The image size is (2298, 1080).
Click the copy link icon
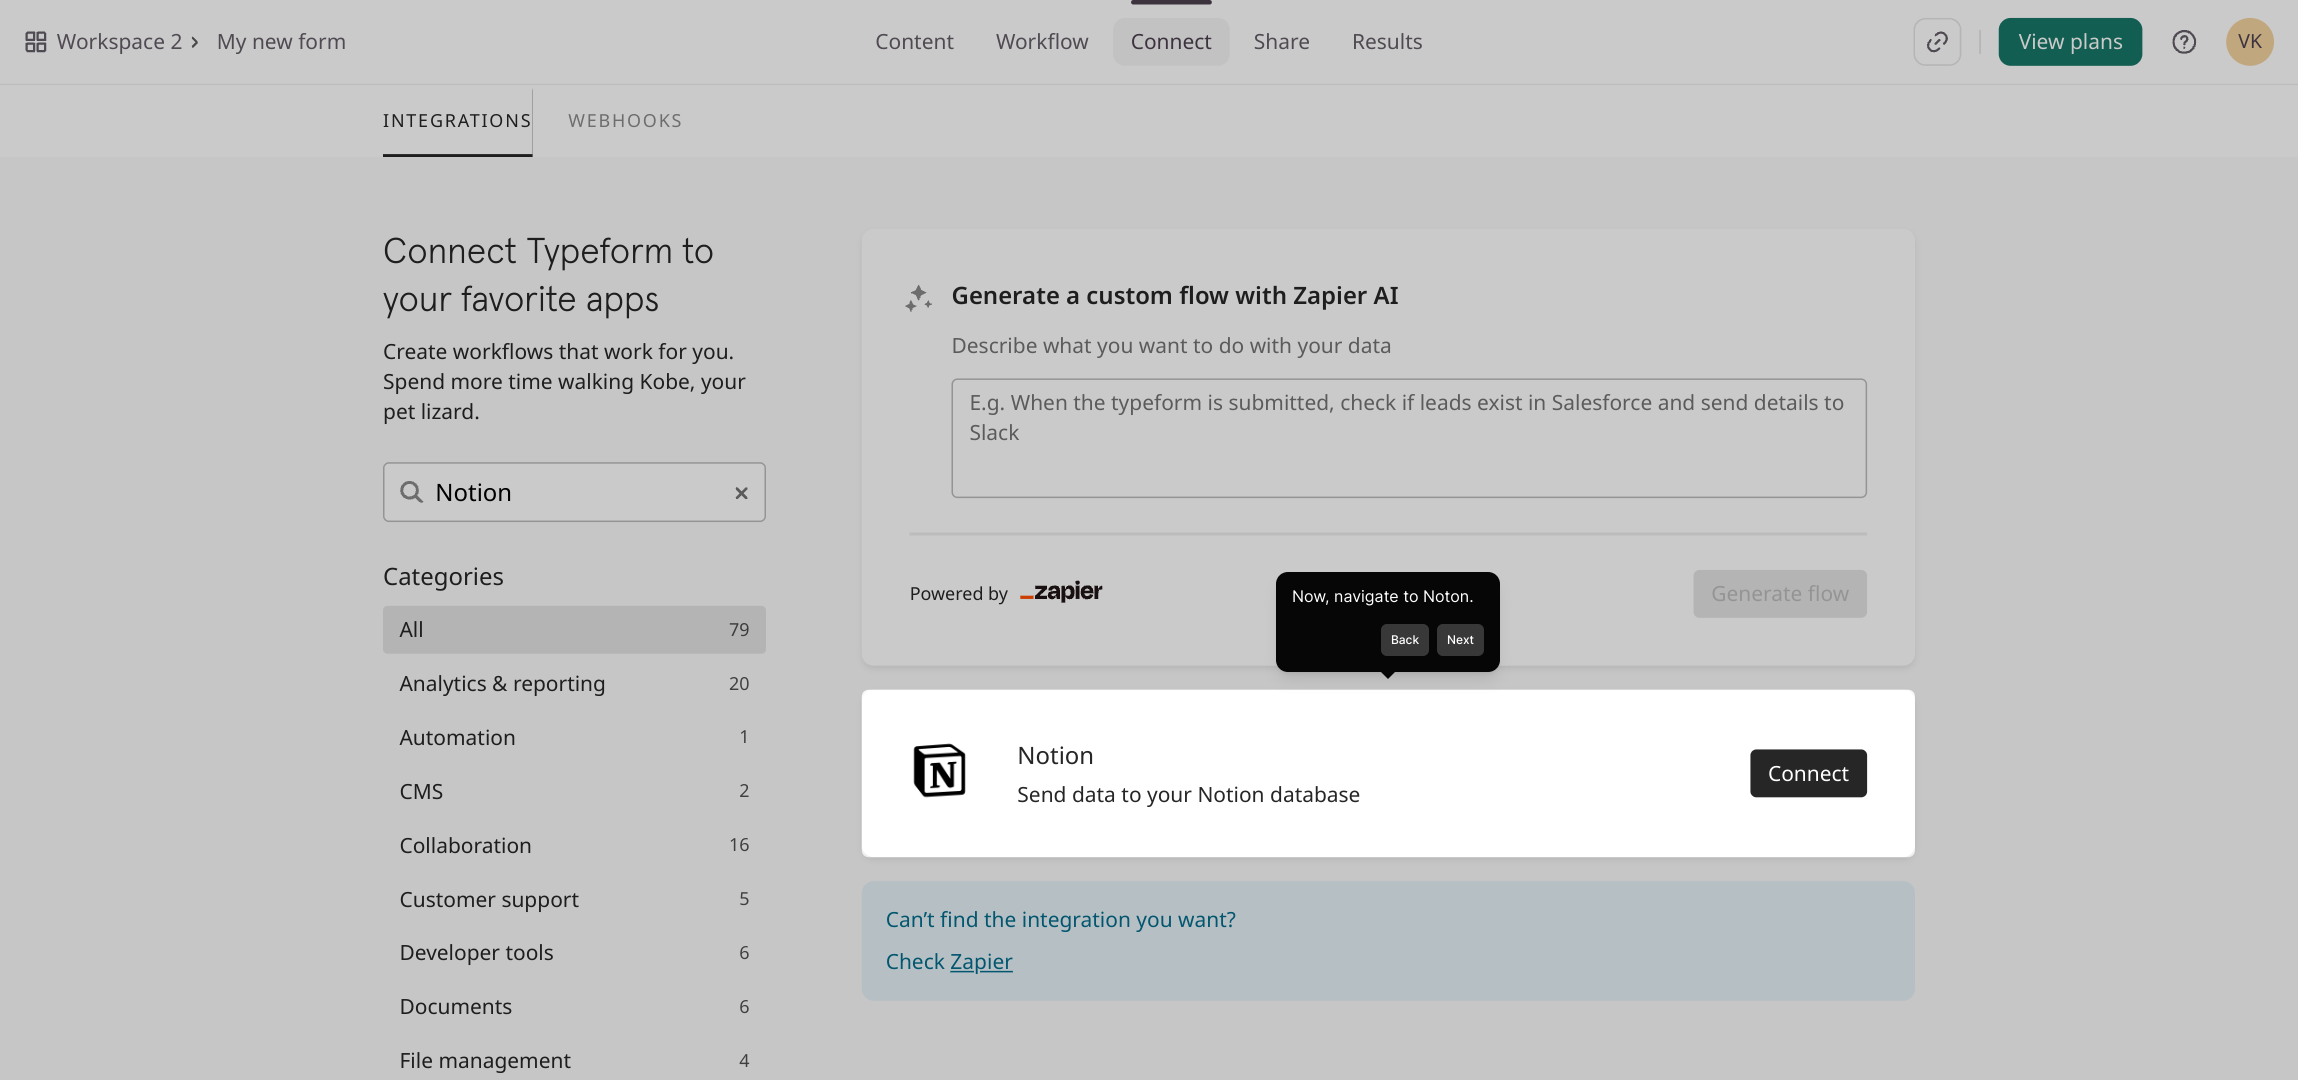[1937, 42]
